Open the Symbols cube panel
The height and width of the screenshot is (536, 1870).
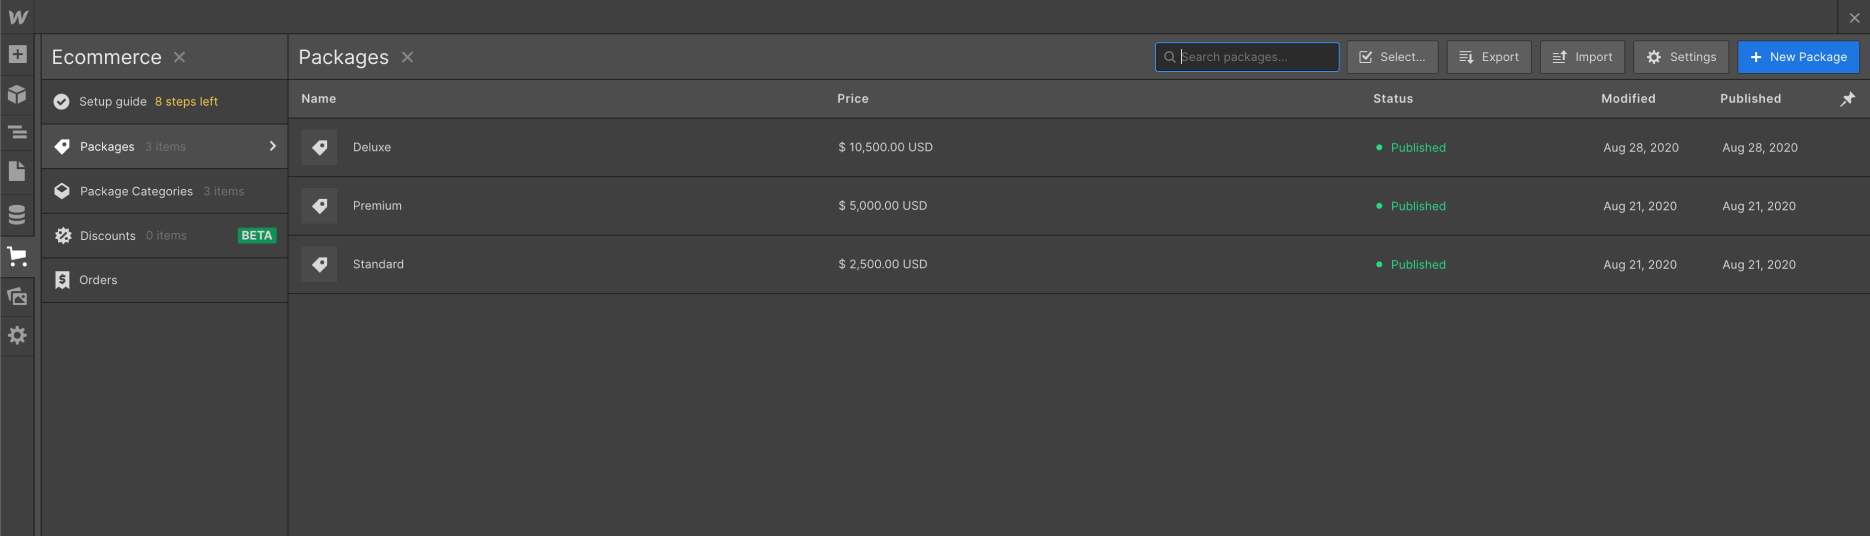[17, 94]
